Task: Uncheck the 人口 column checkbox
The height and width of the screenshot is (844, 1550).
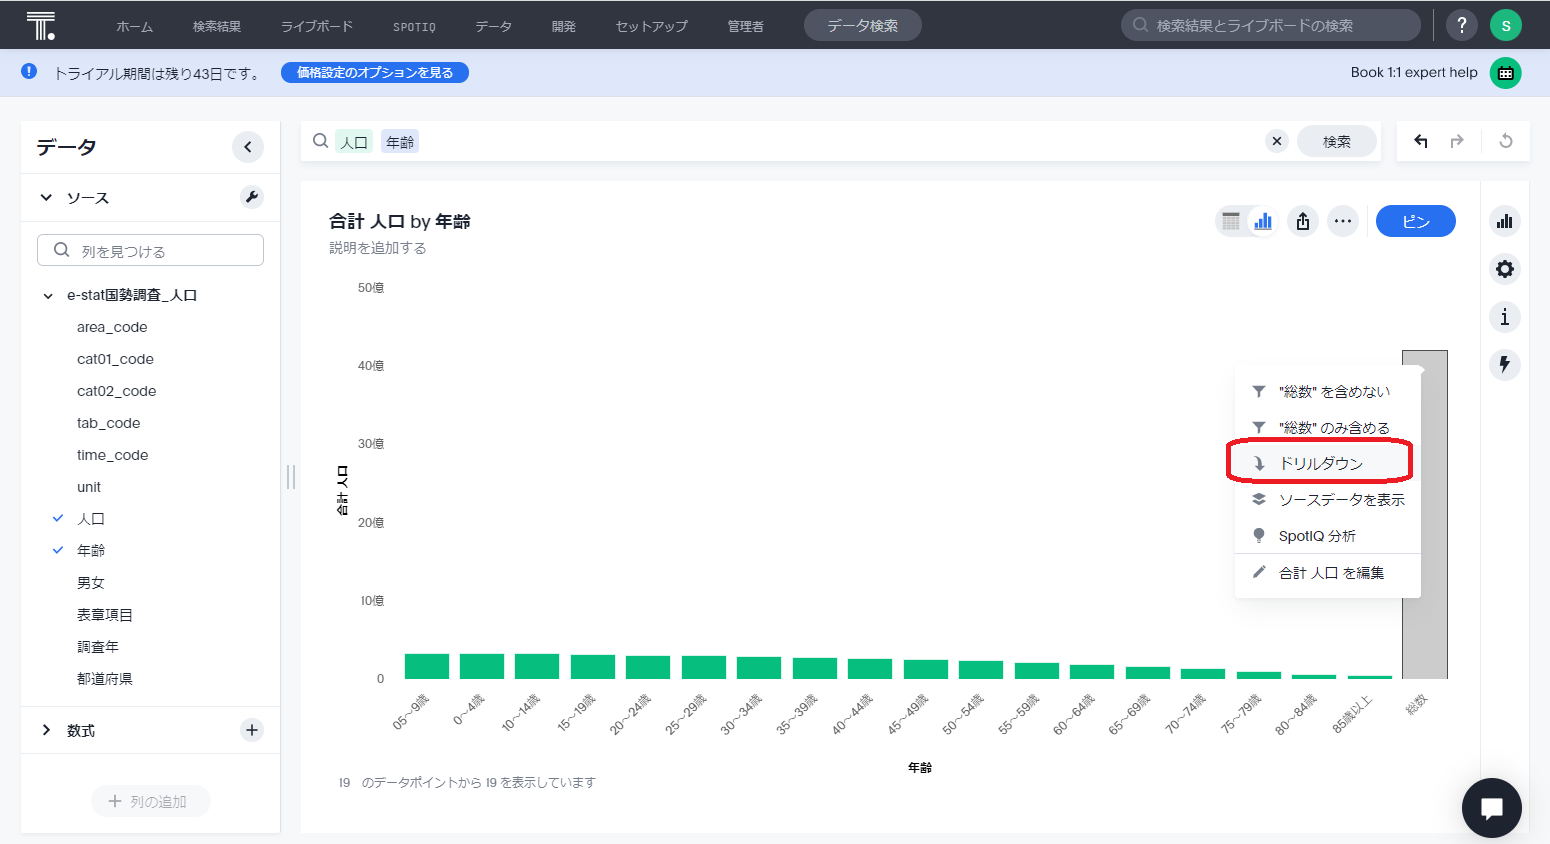Action: tap(57, 518)
